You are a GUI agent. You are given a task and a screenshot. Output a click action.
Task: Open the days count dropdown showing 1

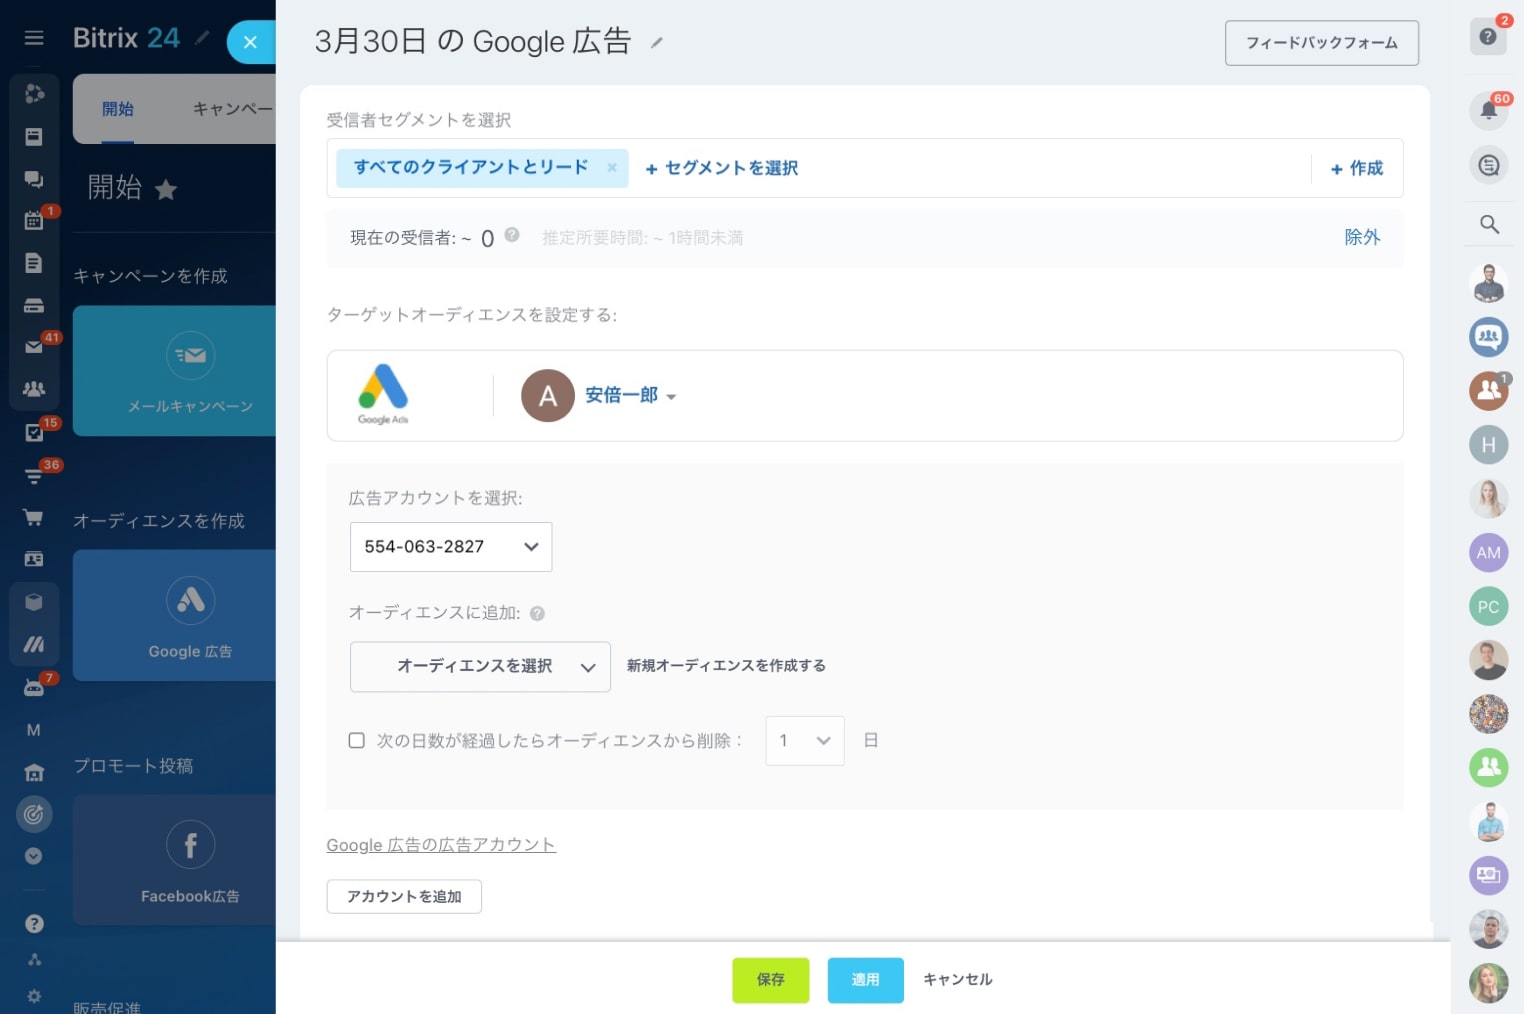tap(805, 741)
